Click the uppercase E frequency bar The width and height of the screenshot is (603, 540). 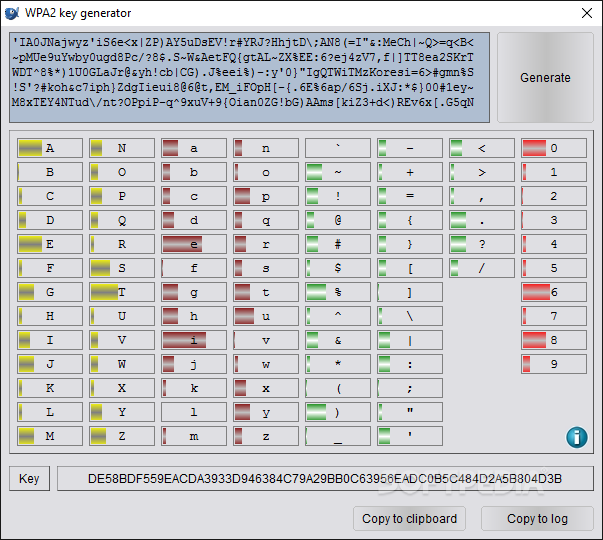[50, 244]
